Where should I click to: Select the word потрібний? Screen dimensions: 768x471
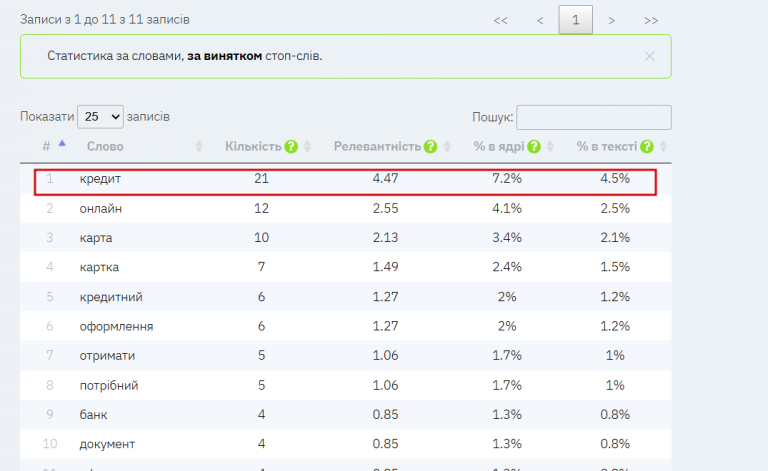[x=109, y=386]
